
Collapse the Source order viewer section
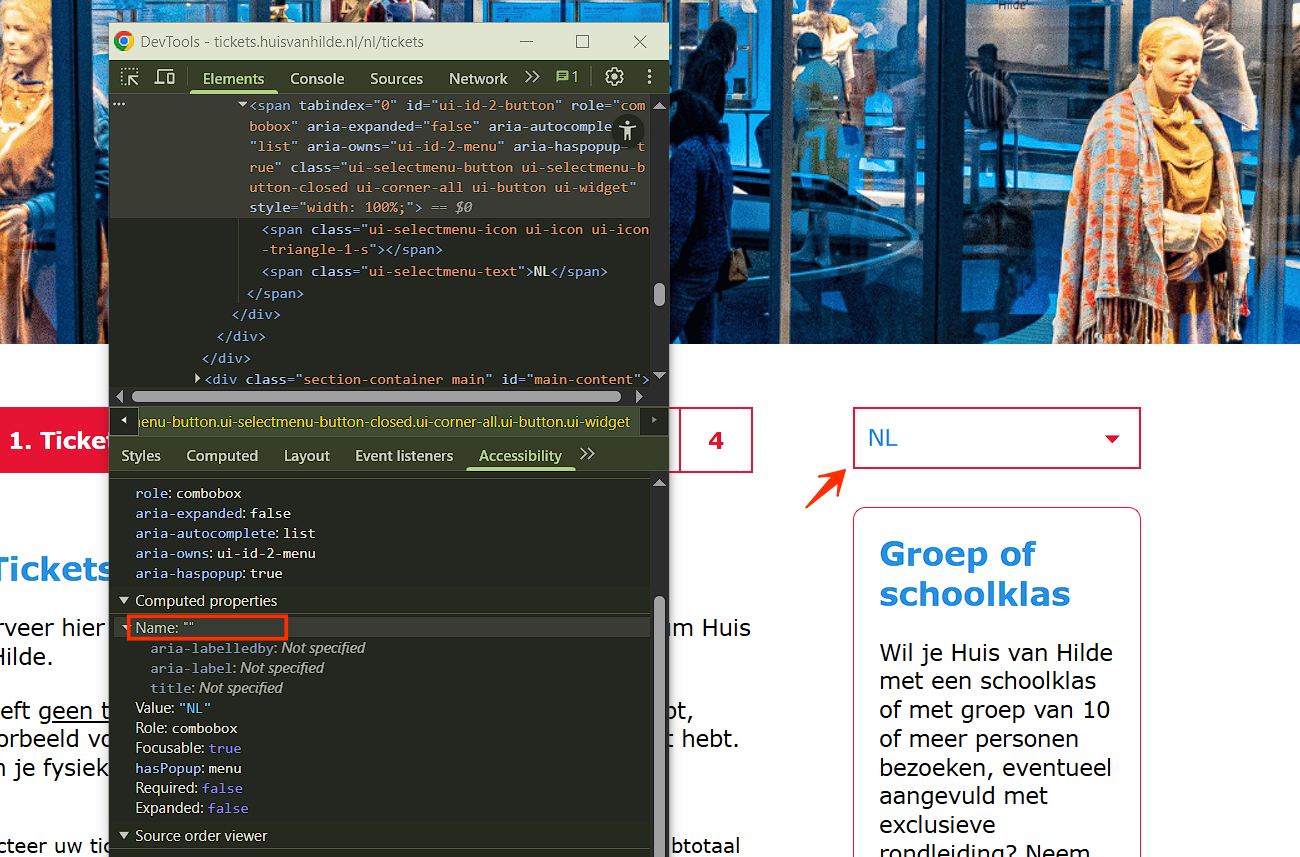[x=125, y=836]
